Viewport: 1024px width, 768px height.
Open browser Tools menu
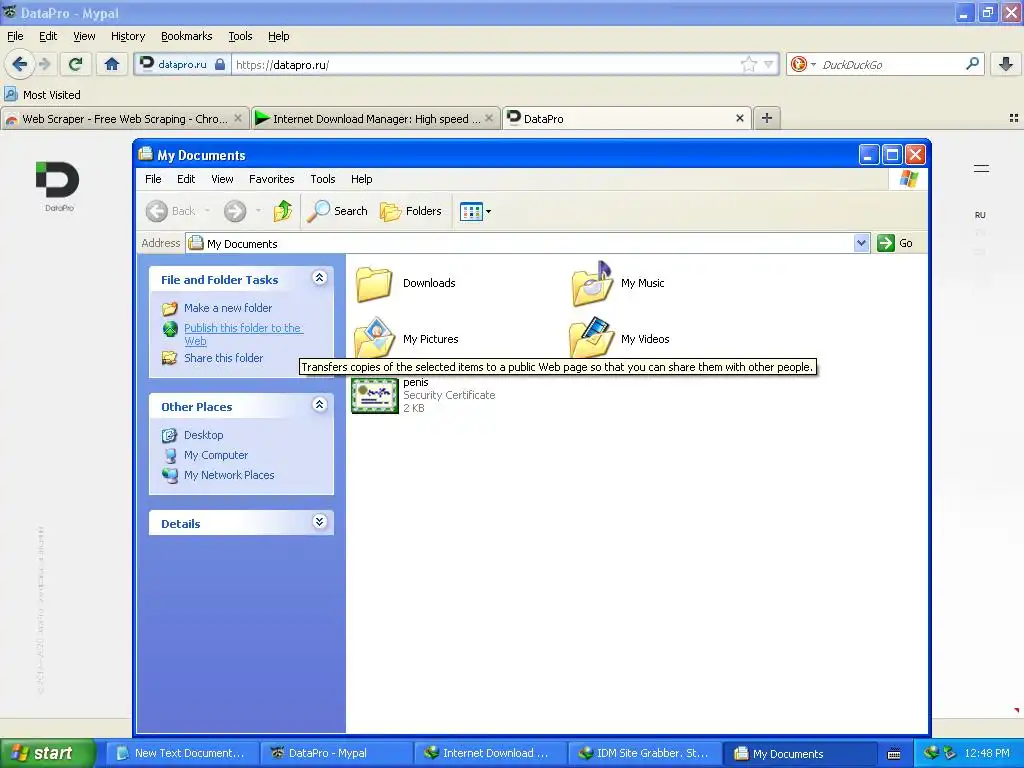pyautogui.click(x=240, y=37)
